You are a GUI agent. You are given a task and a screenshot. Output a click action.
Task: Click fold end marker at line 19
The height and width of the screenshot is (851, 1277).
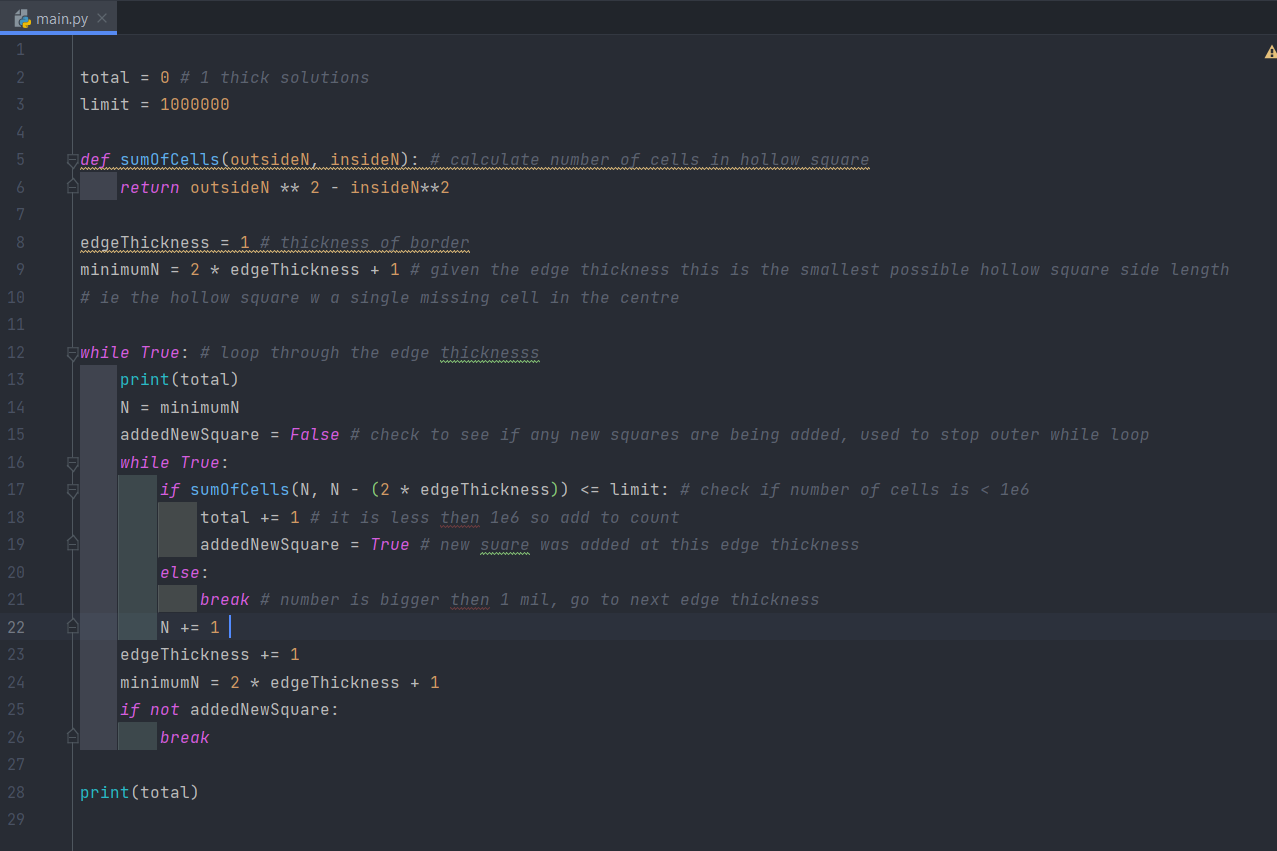(x=72, y=544)
